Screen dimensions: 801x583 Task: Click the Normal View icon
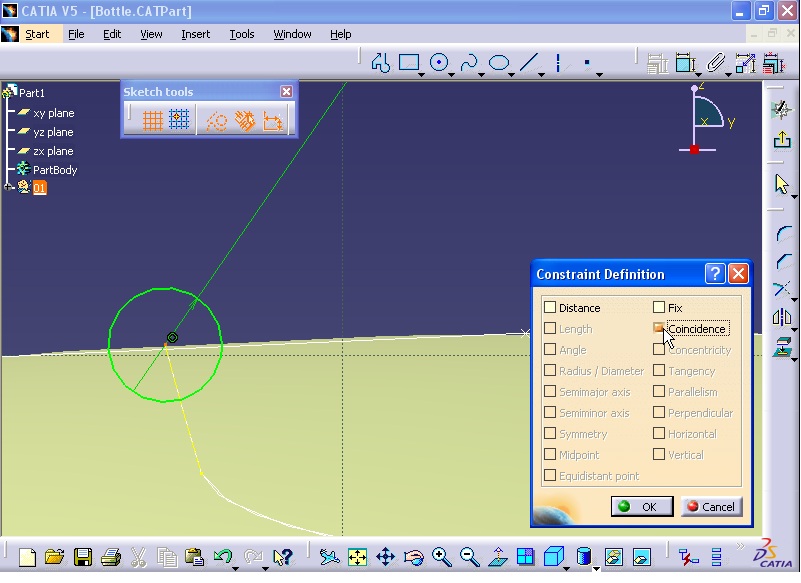point(498,557)
